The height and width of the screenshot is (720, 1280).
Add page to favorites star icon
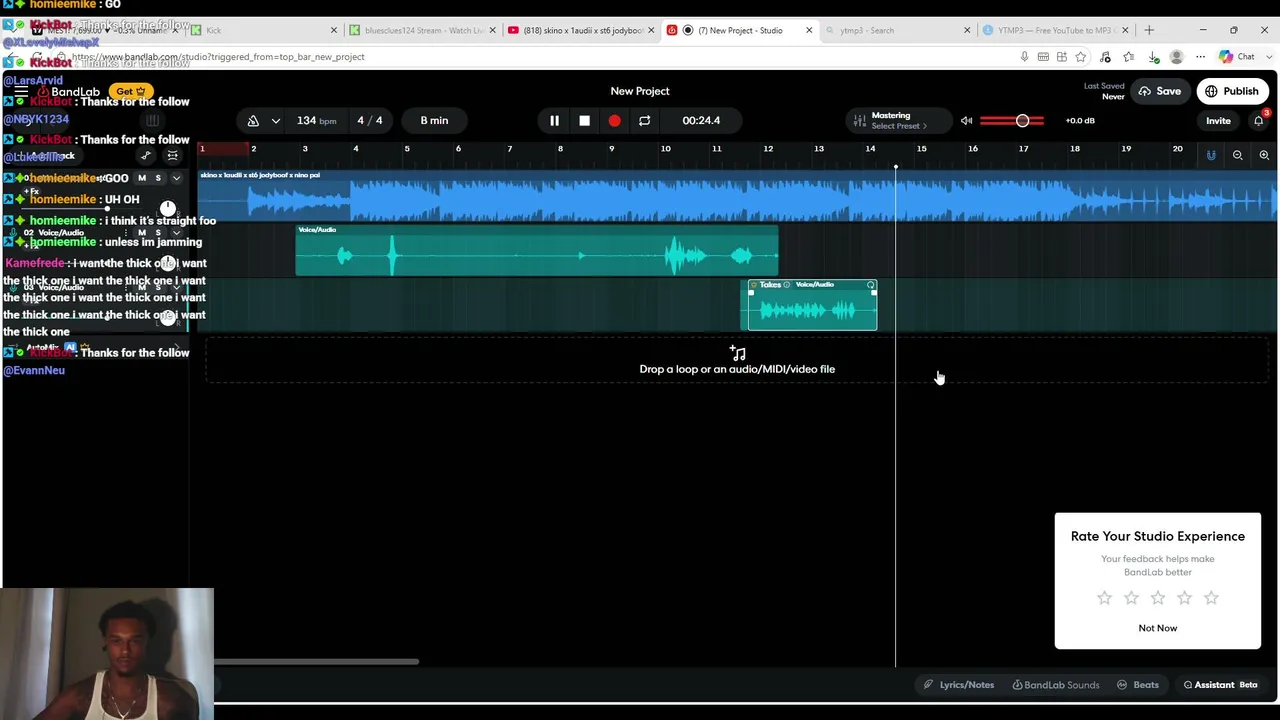pyautogui.click(x=1081, y=57)
